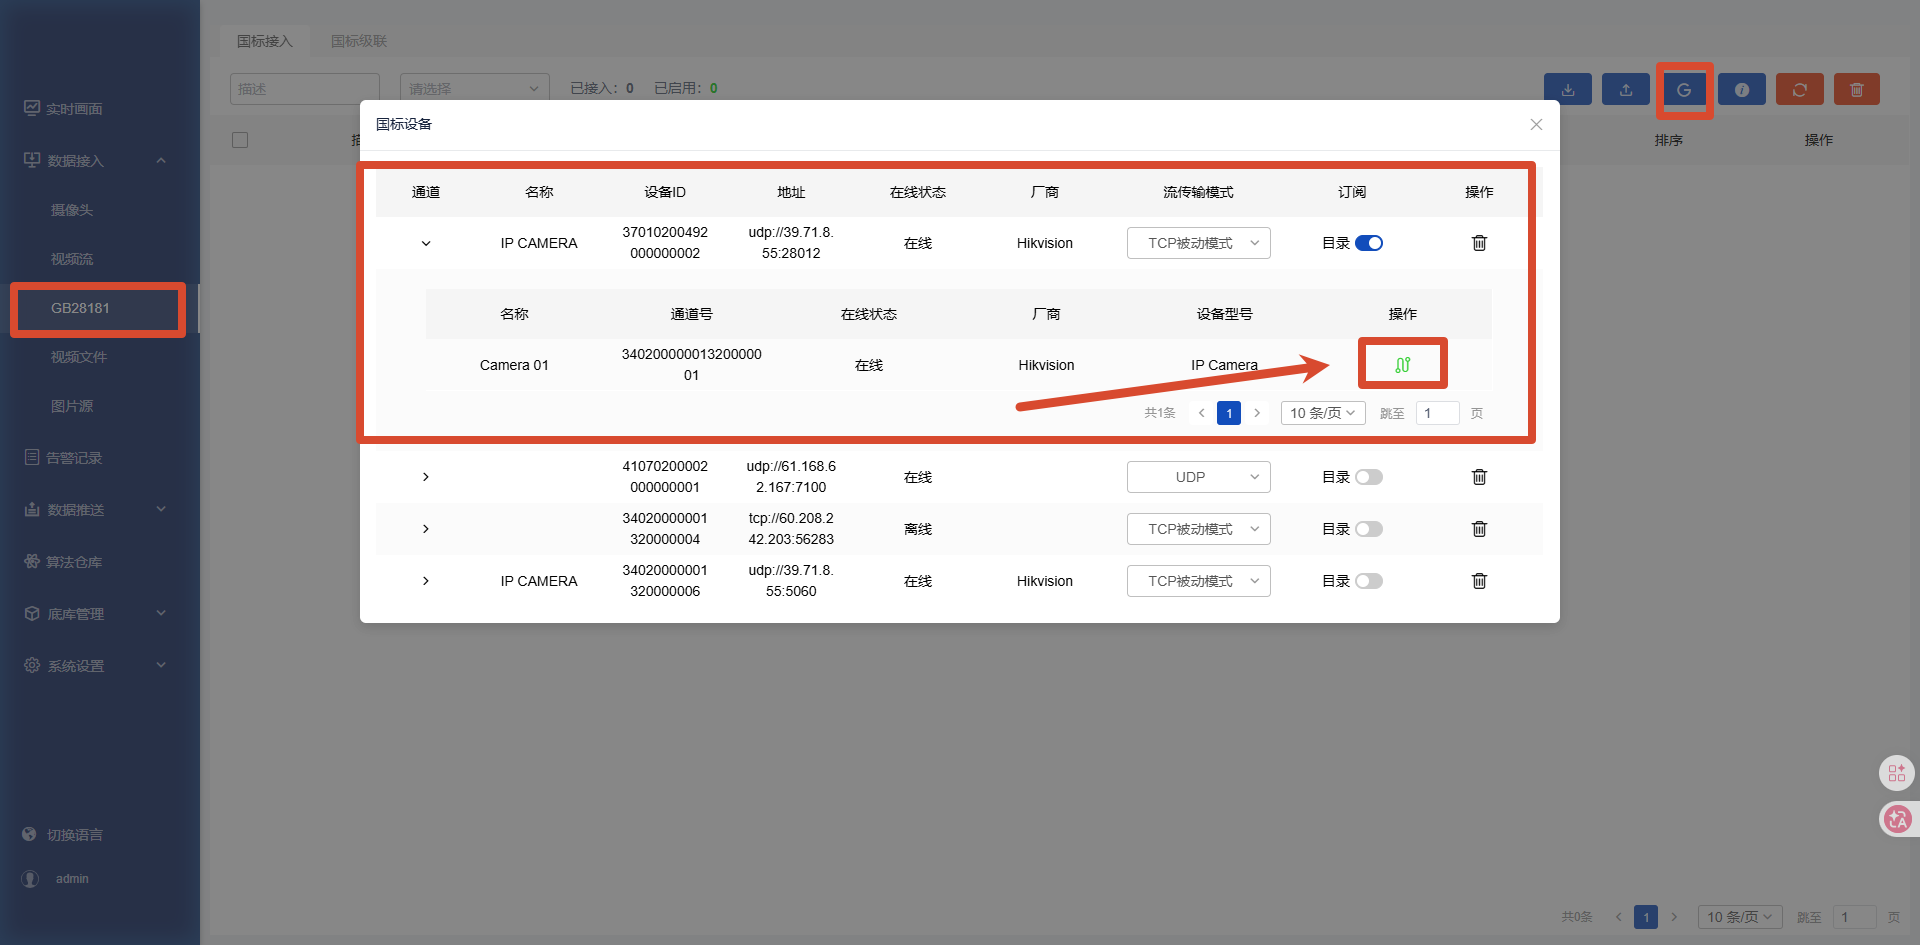The height and width of the screenshot is (945, 1920).
Task: Open the GB device discovery button
Action: 1684,89
